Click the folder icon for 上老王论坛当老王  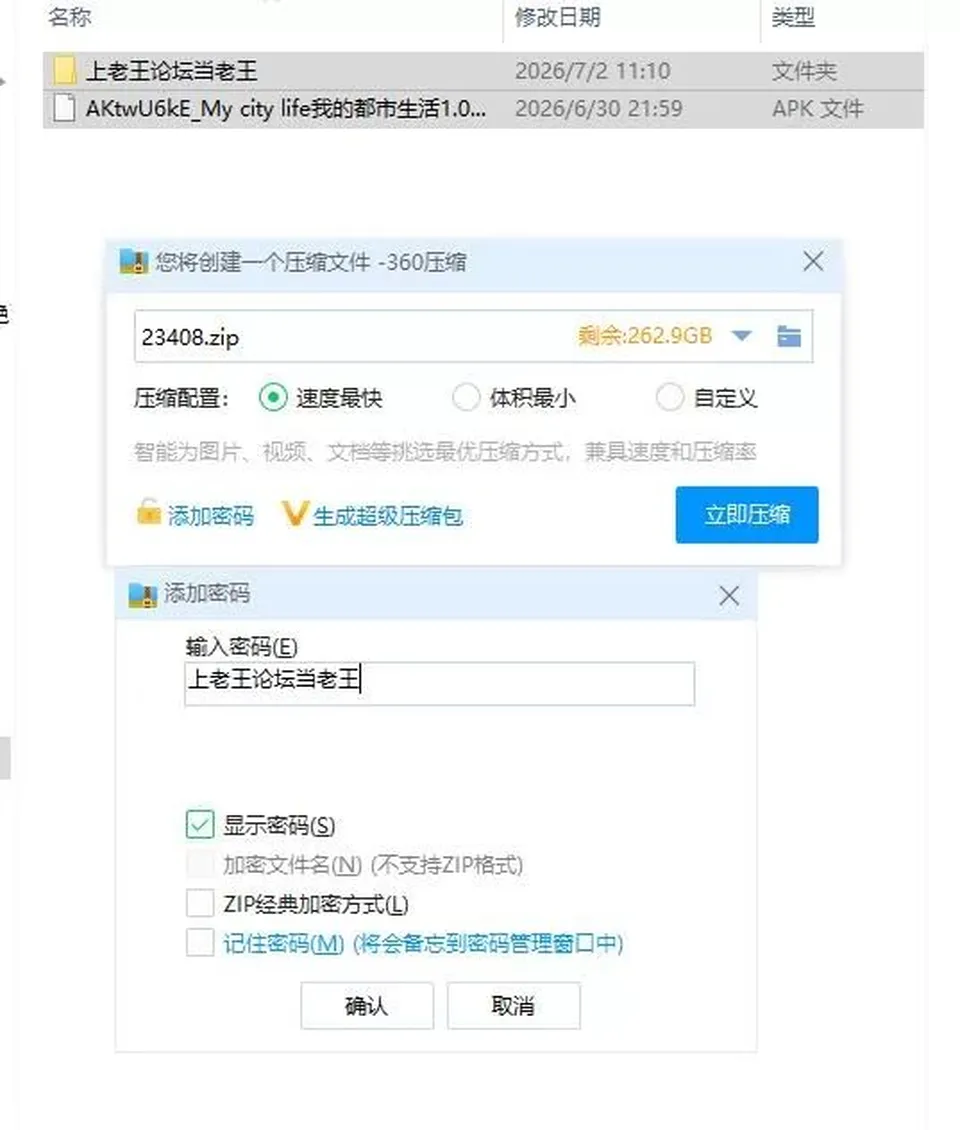(64, 71)
